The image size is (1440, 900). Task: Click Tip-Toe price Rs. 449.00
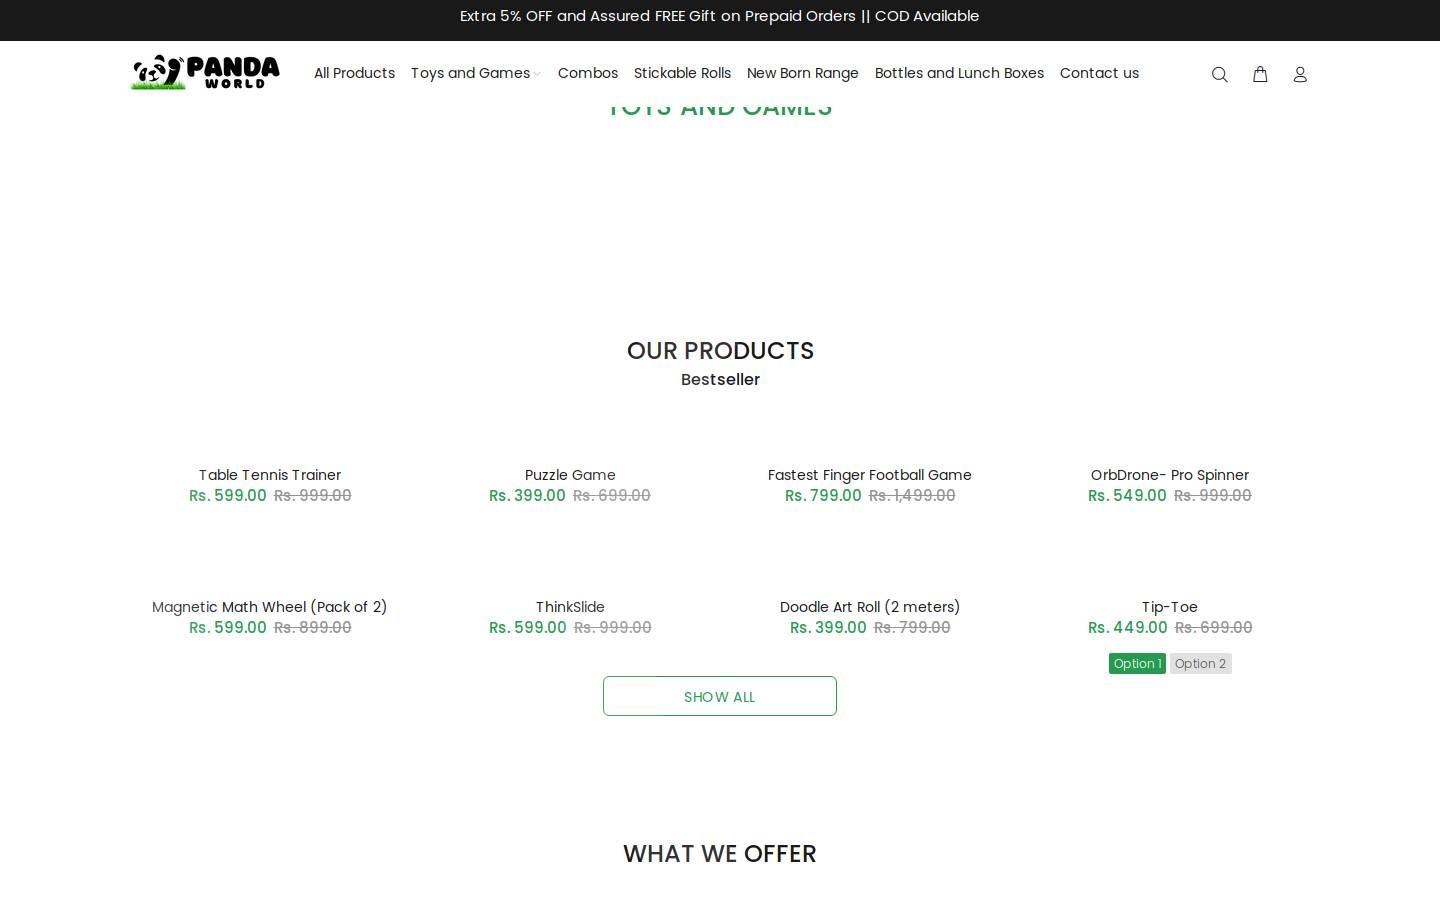click(1128, 627)
